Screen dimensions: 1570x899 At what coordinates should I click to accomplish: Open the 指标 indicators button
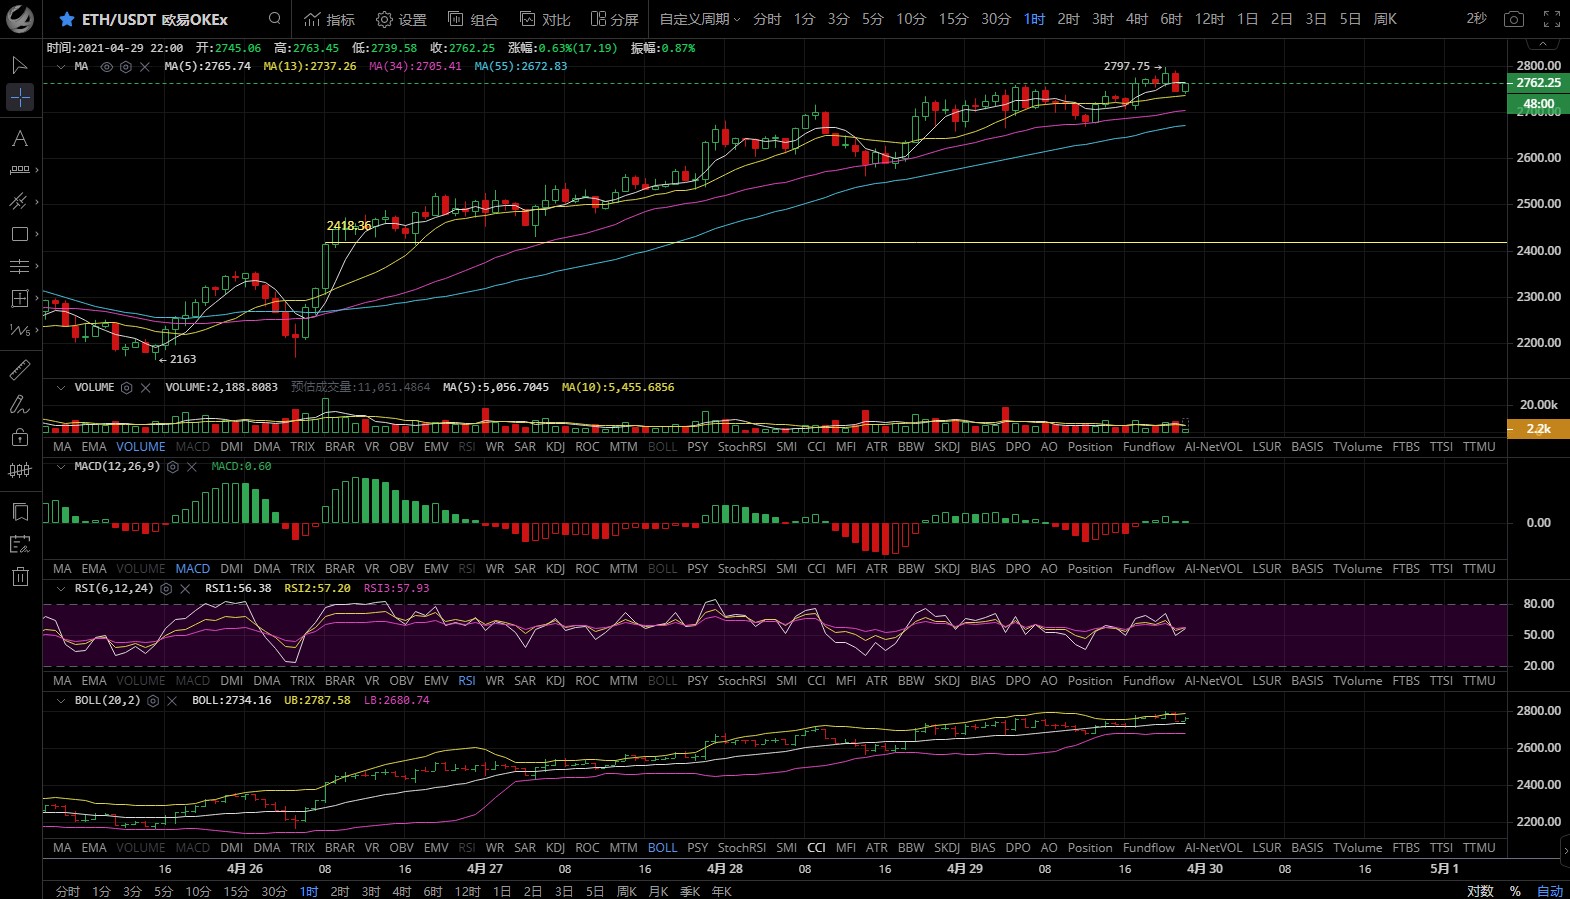pos(329,19)
